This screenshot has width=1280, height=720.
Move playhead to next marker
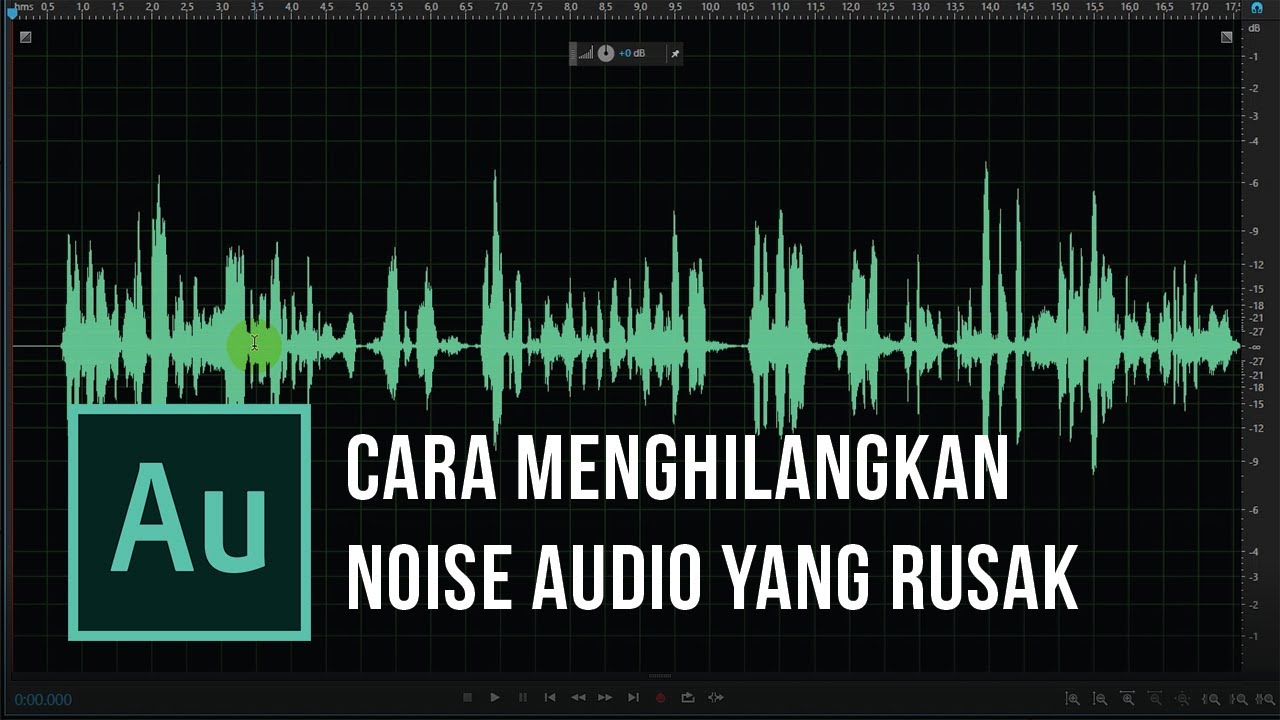coord(633,697)
